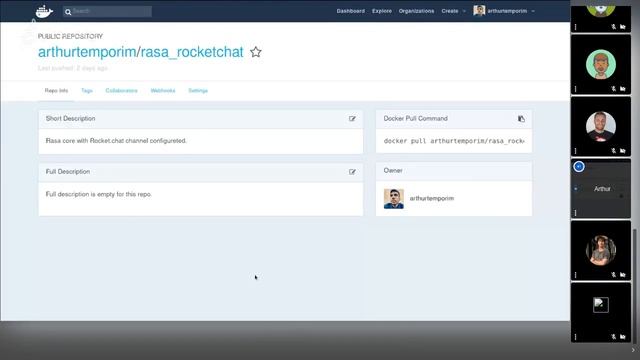Click the 'Arthur' participant name
Viewport: 640px width, 360px height.
(x=602, y=189)
